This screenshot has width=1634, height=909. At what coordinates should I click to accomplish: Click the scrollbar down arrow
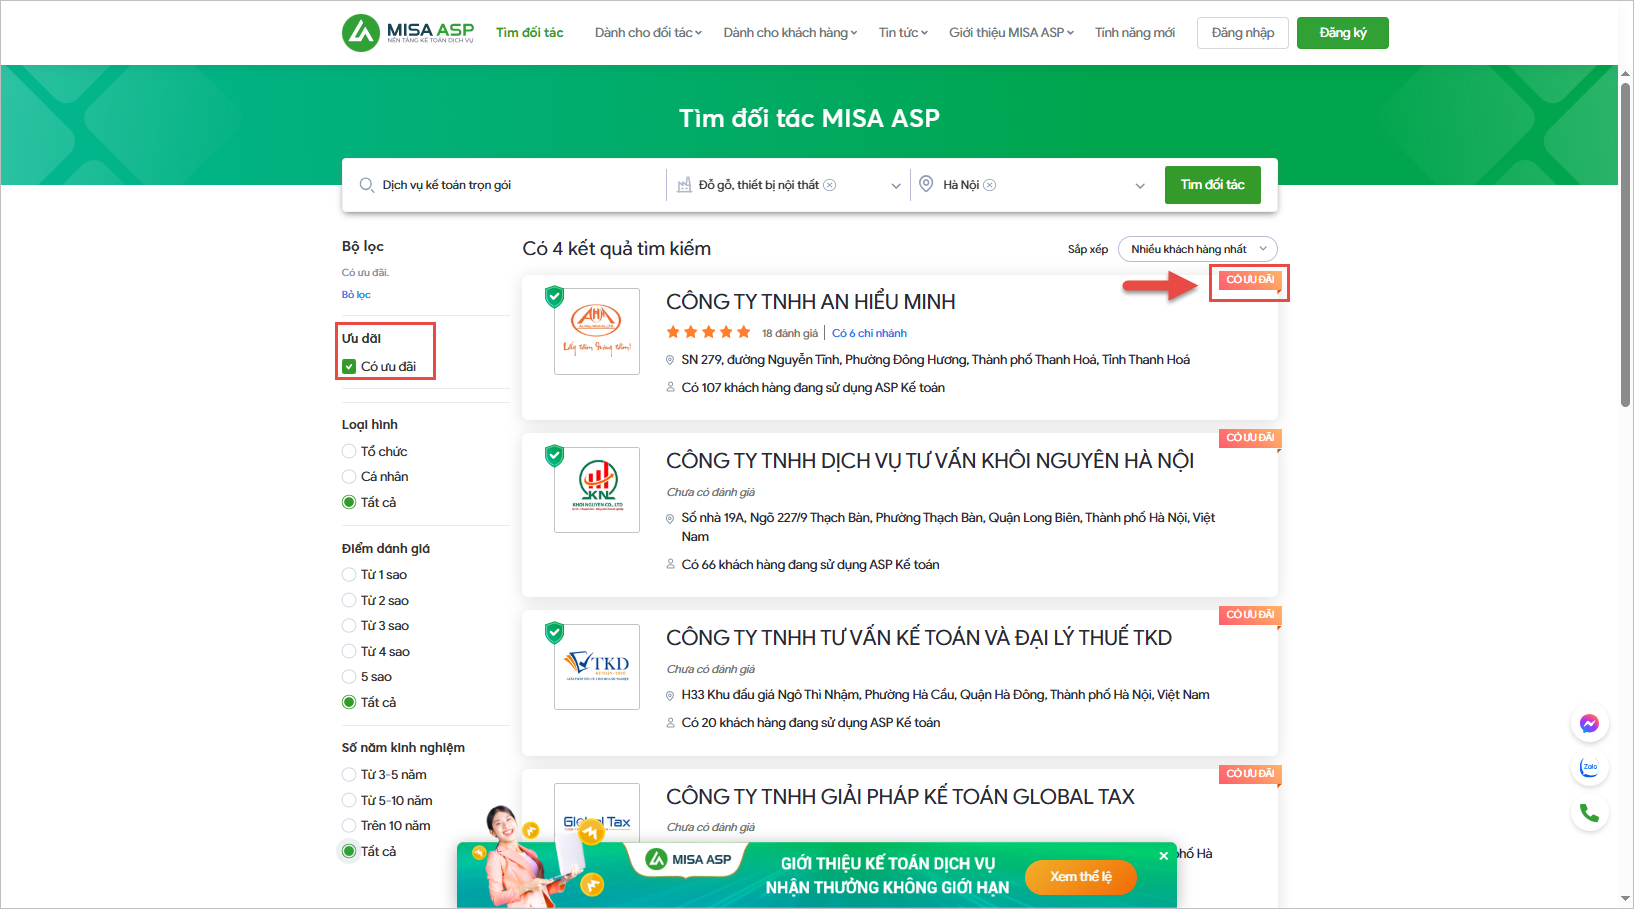1625,899
